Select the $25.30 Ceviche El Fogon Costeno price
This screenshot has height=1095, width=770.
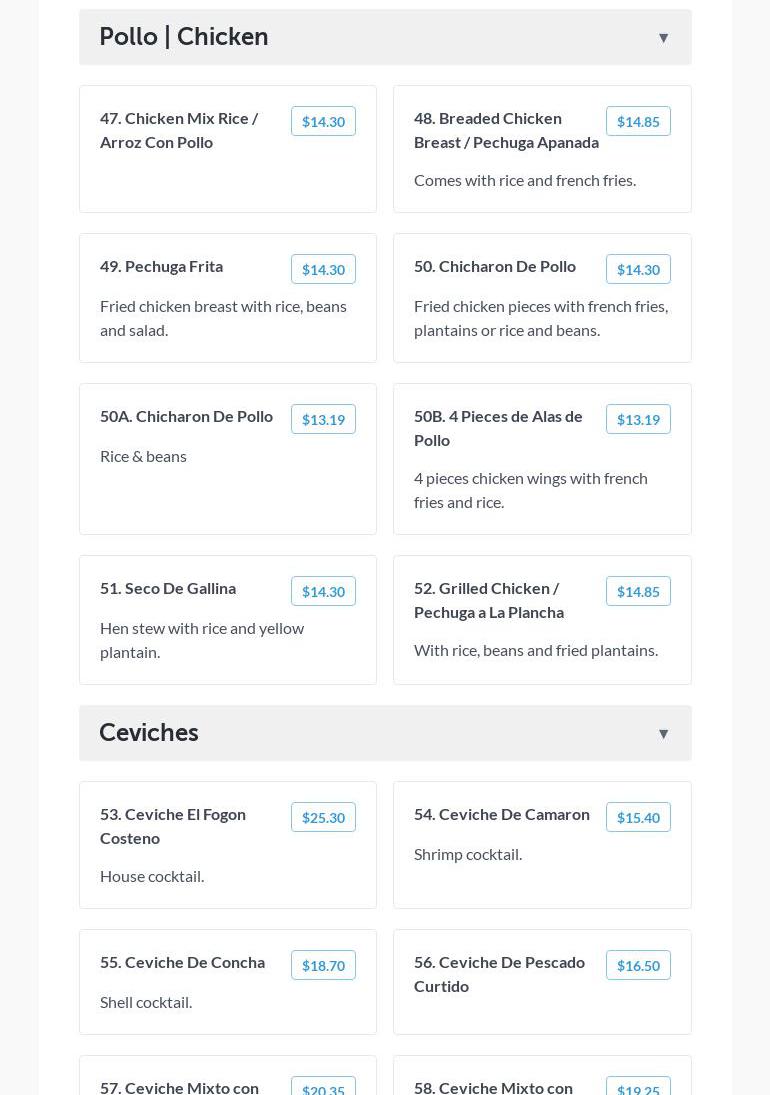[x=323, y=817]
